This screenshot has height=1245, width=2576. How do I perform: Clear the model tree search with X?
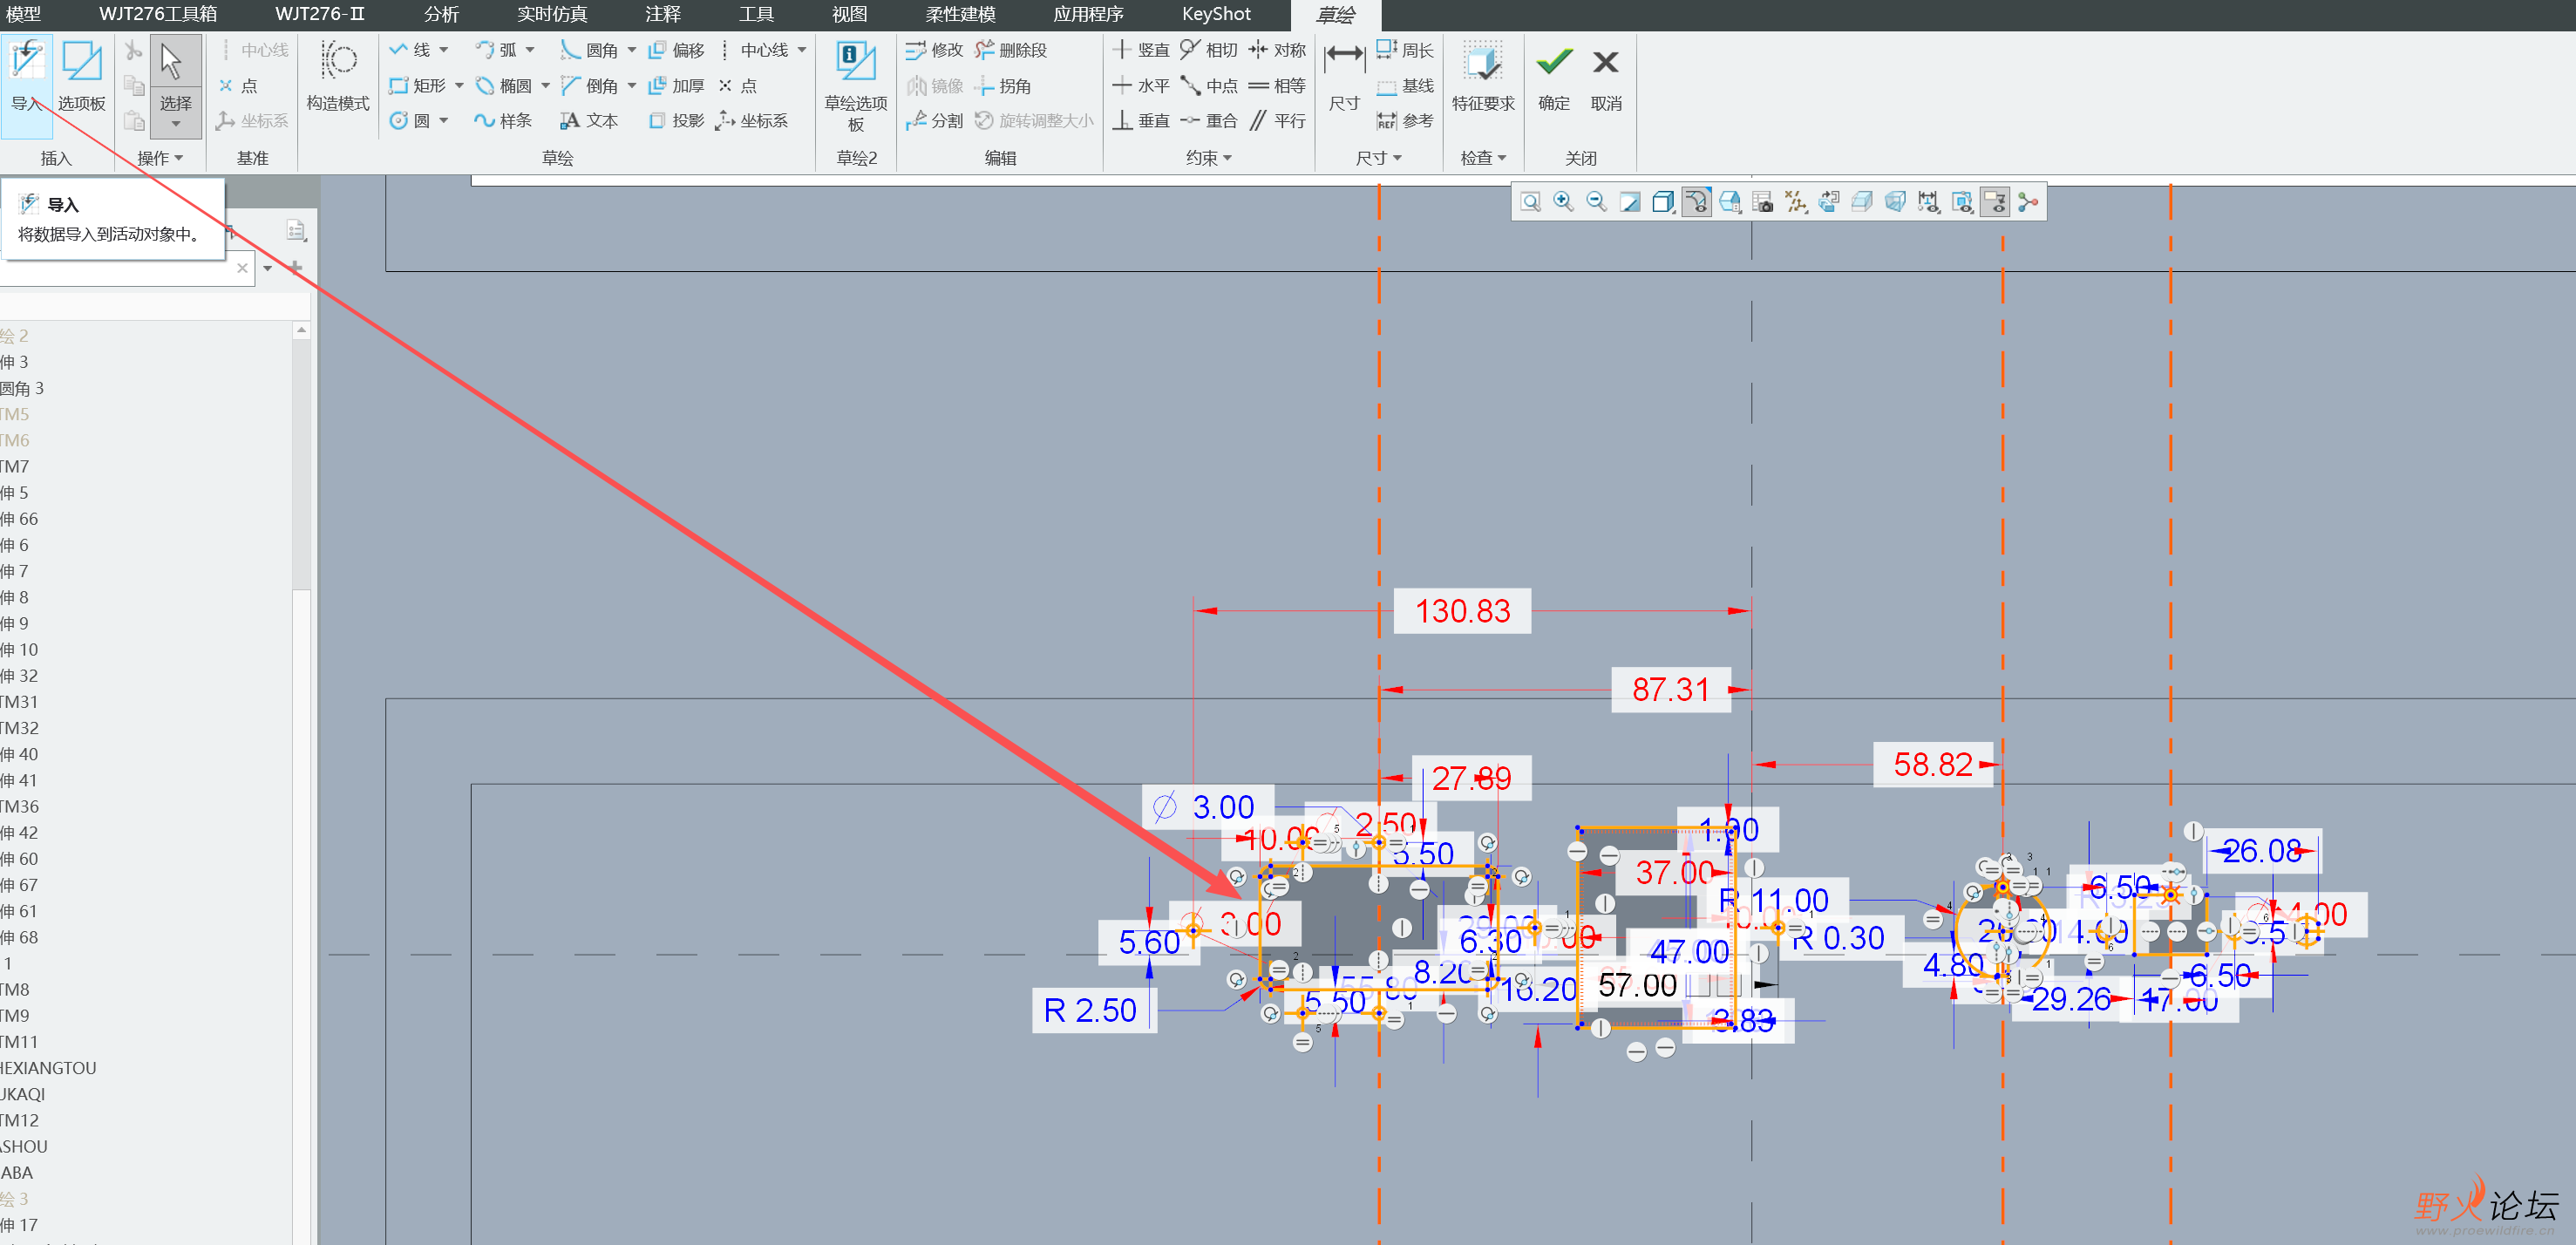(242, 268)
